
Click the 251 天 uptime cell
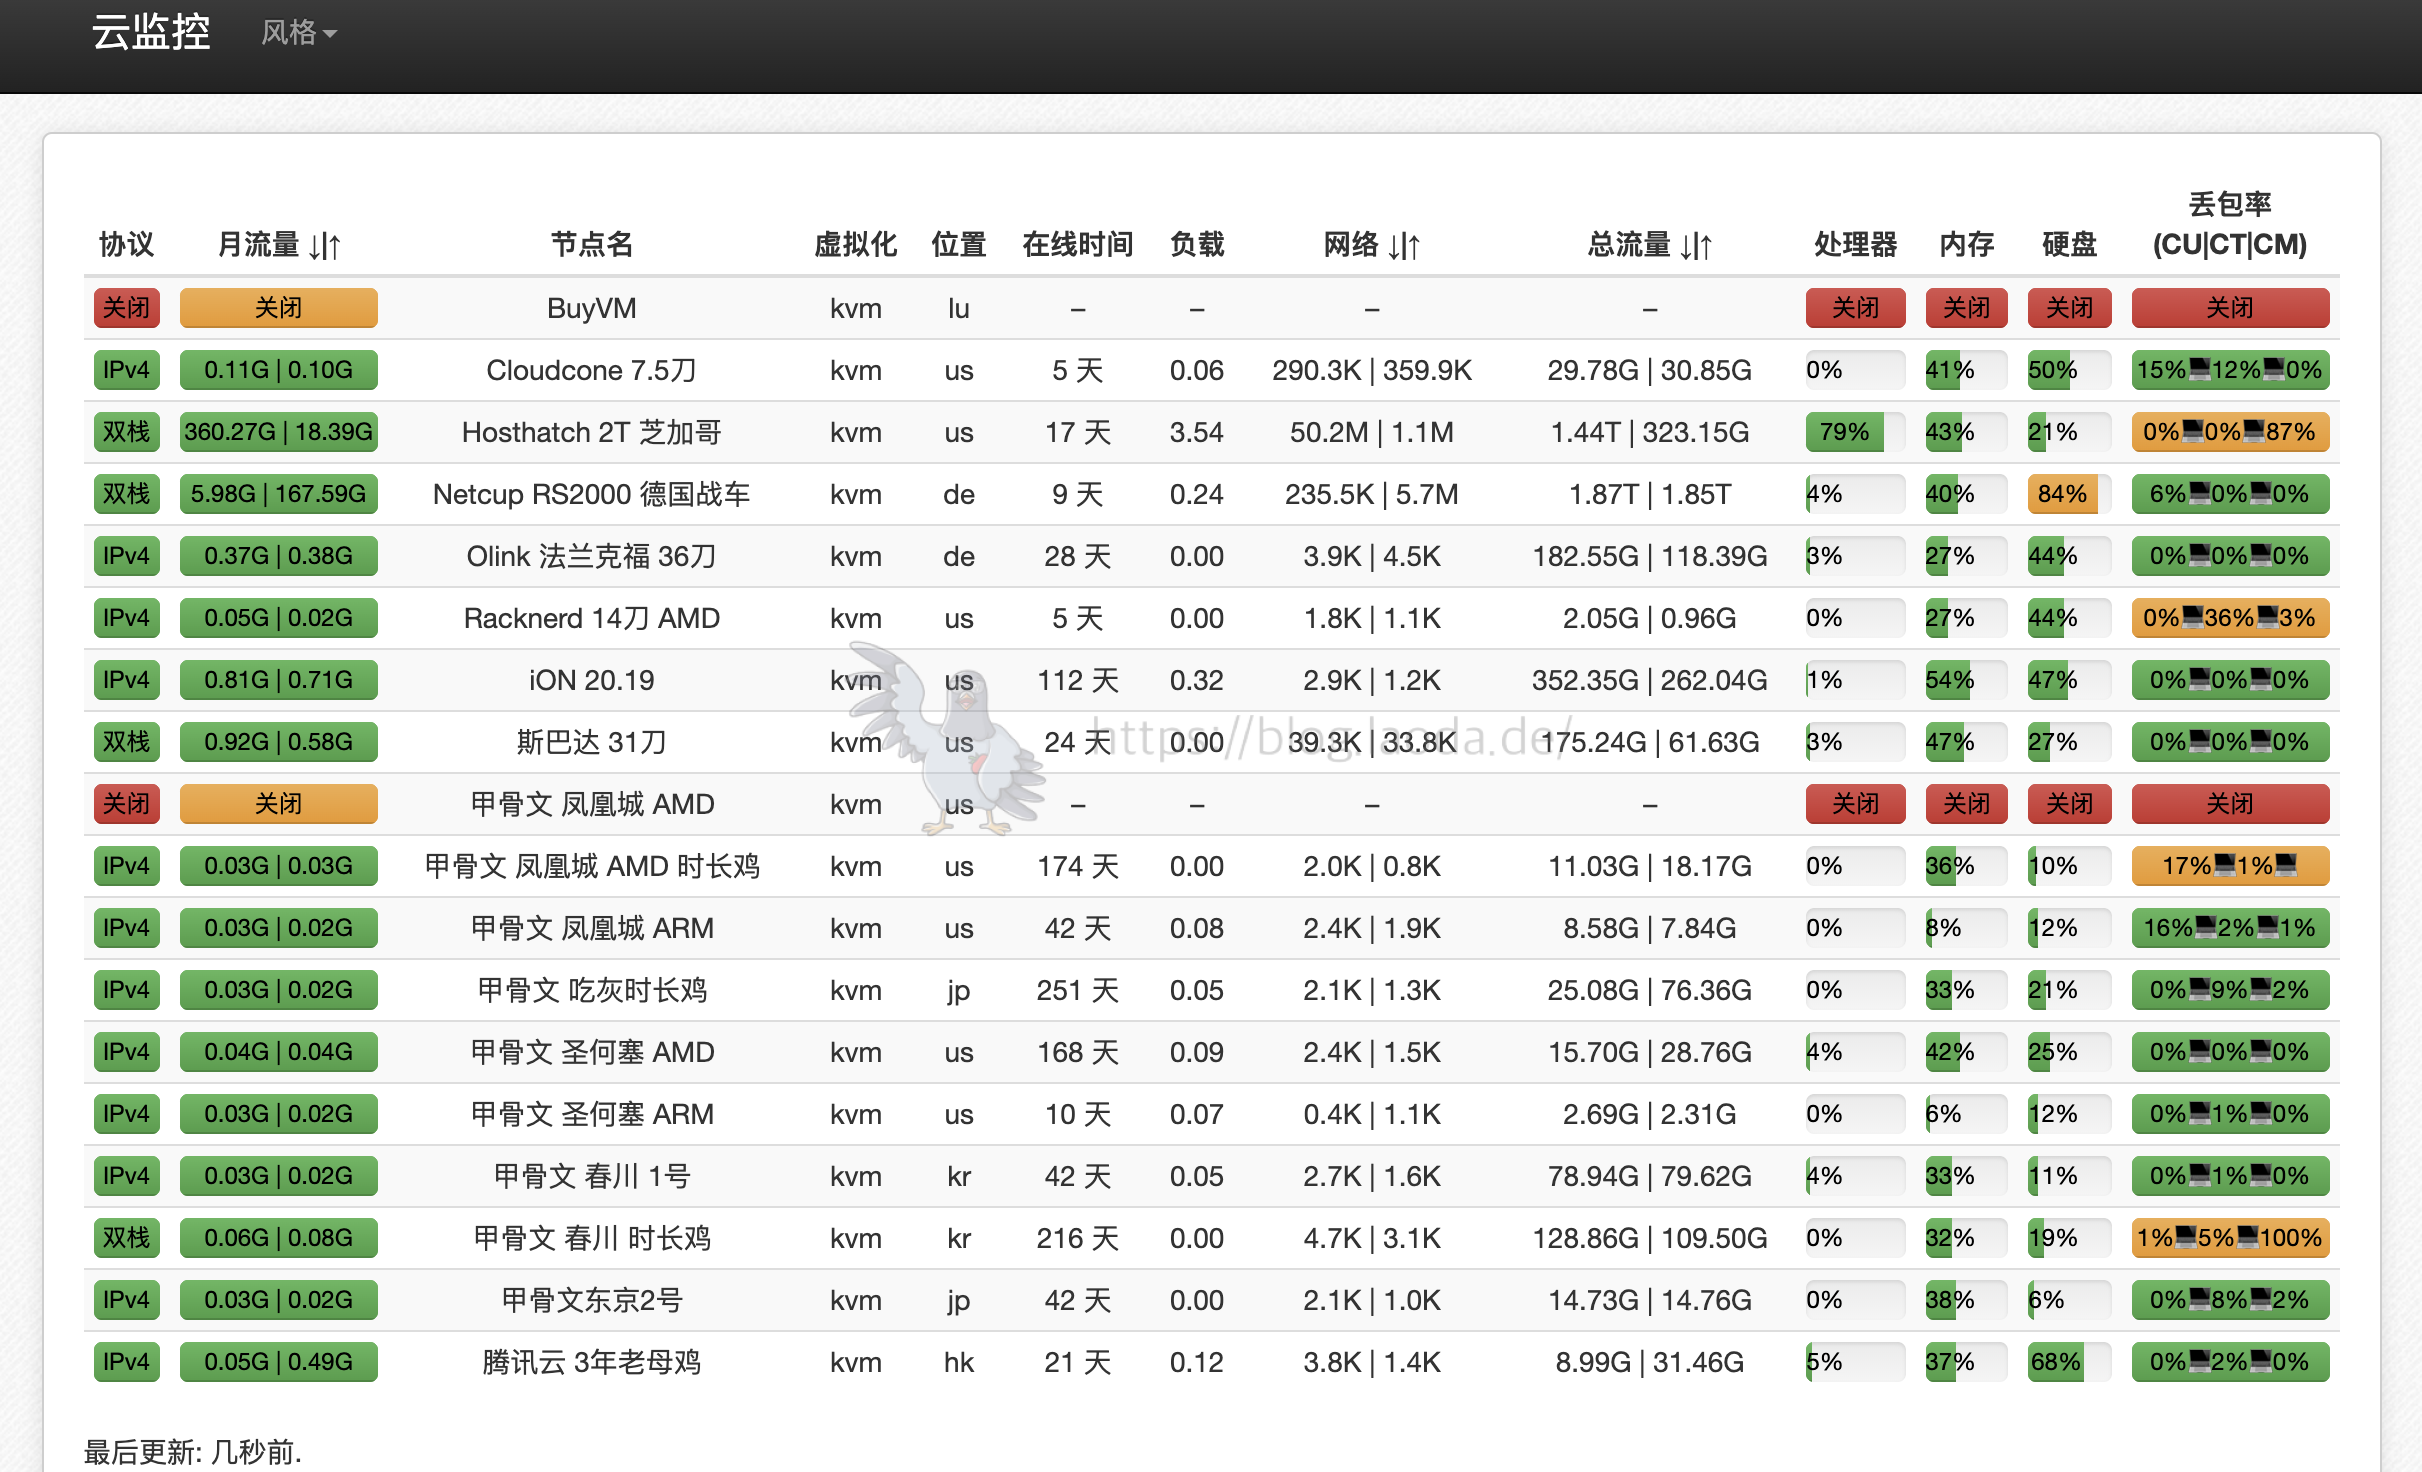click(x=1077, y=990)
